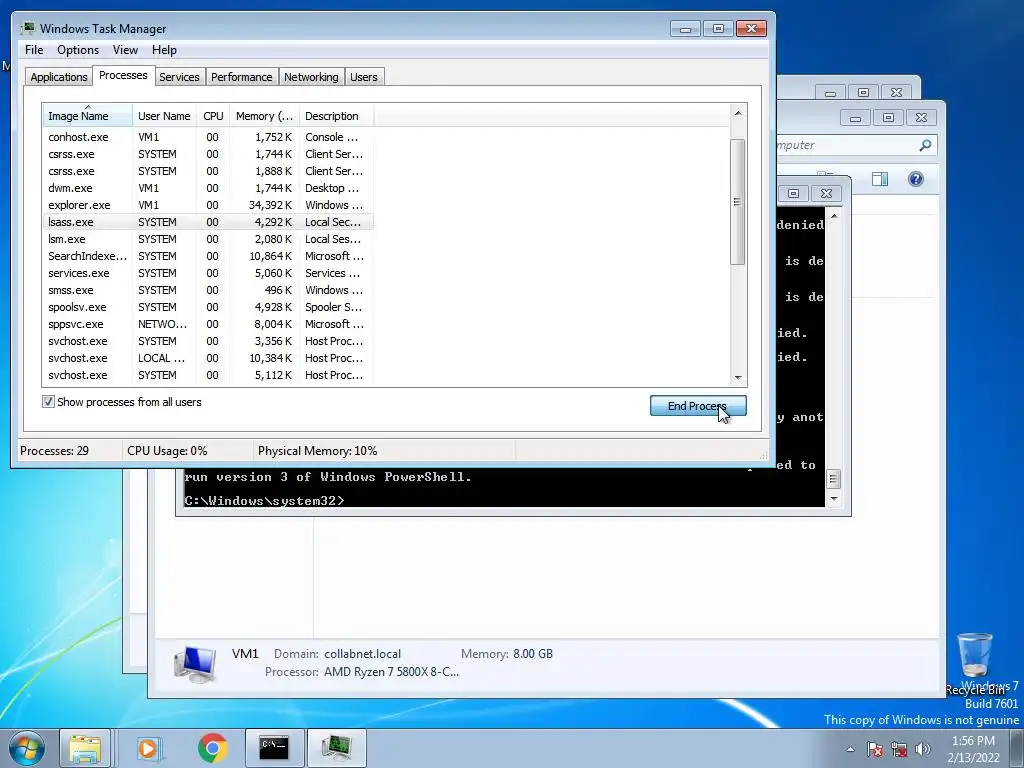The width and height of the screenshot is (1024, 768).
Task: Click the Explorer window help icon
Action: point(916,179)
